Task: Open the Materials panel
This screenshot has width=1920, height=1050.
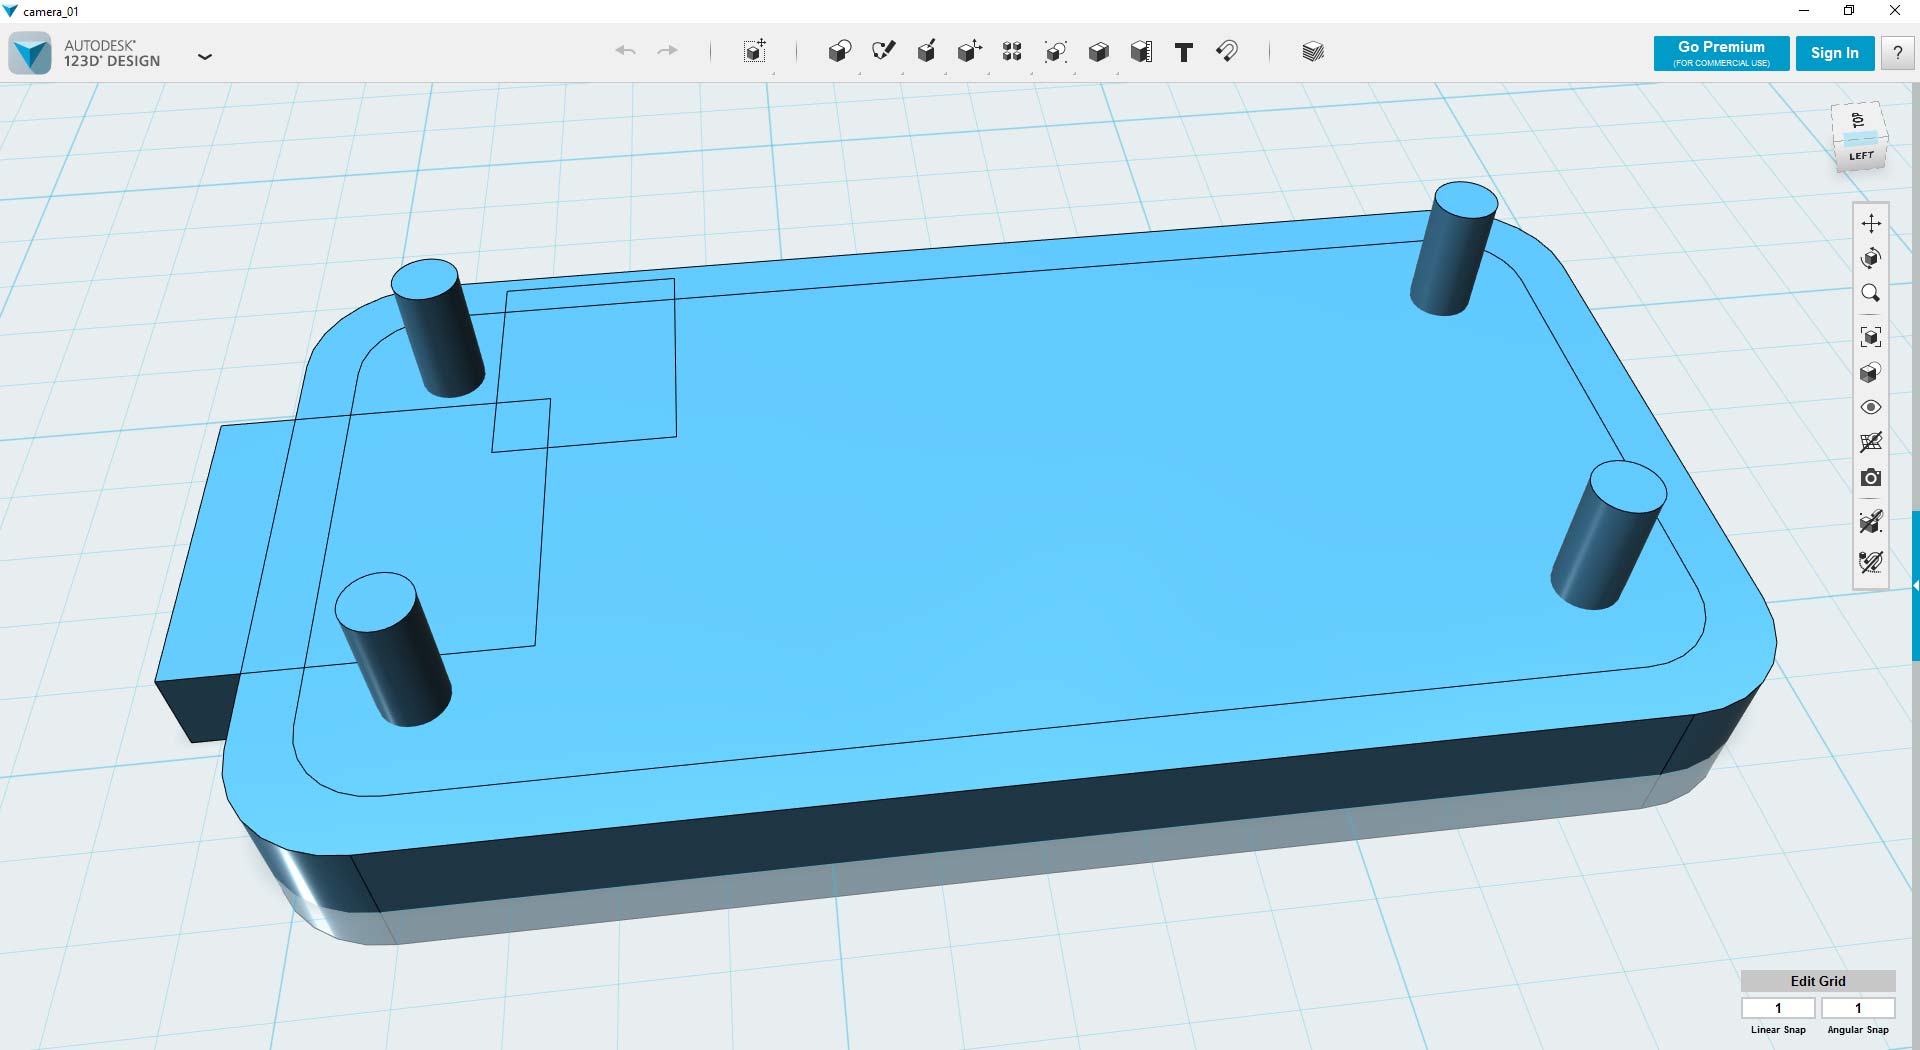Action: pyautogui.click(x=1312, y=52)
